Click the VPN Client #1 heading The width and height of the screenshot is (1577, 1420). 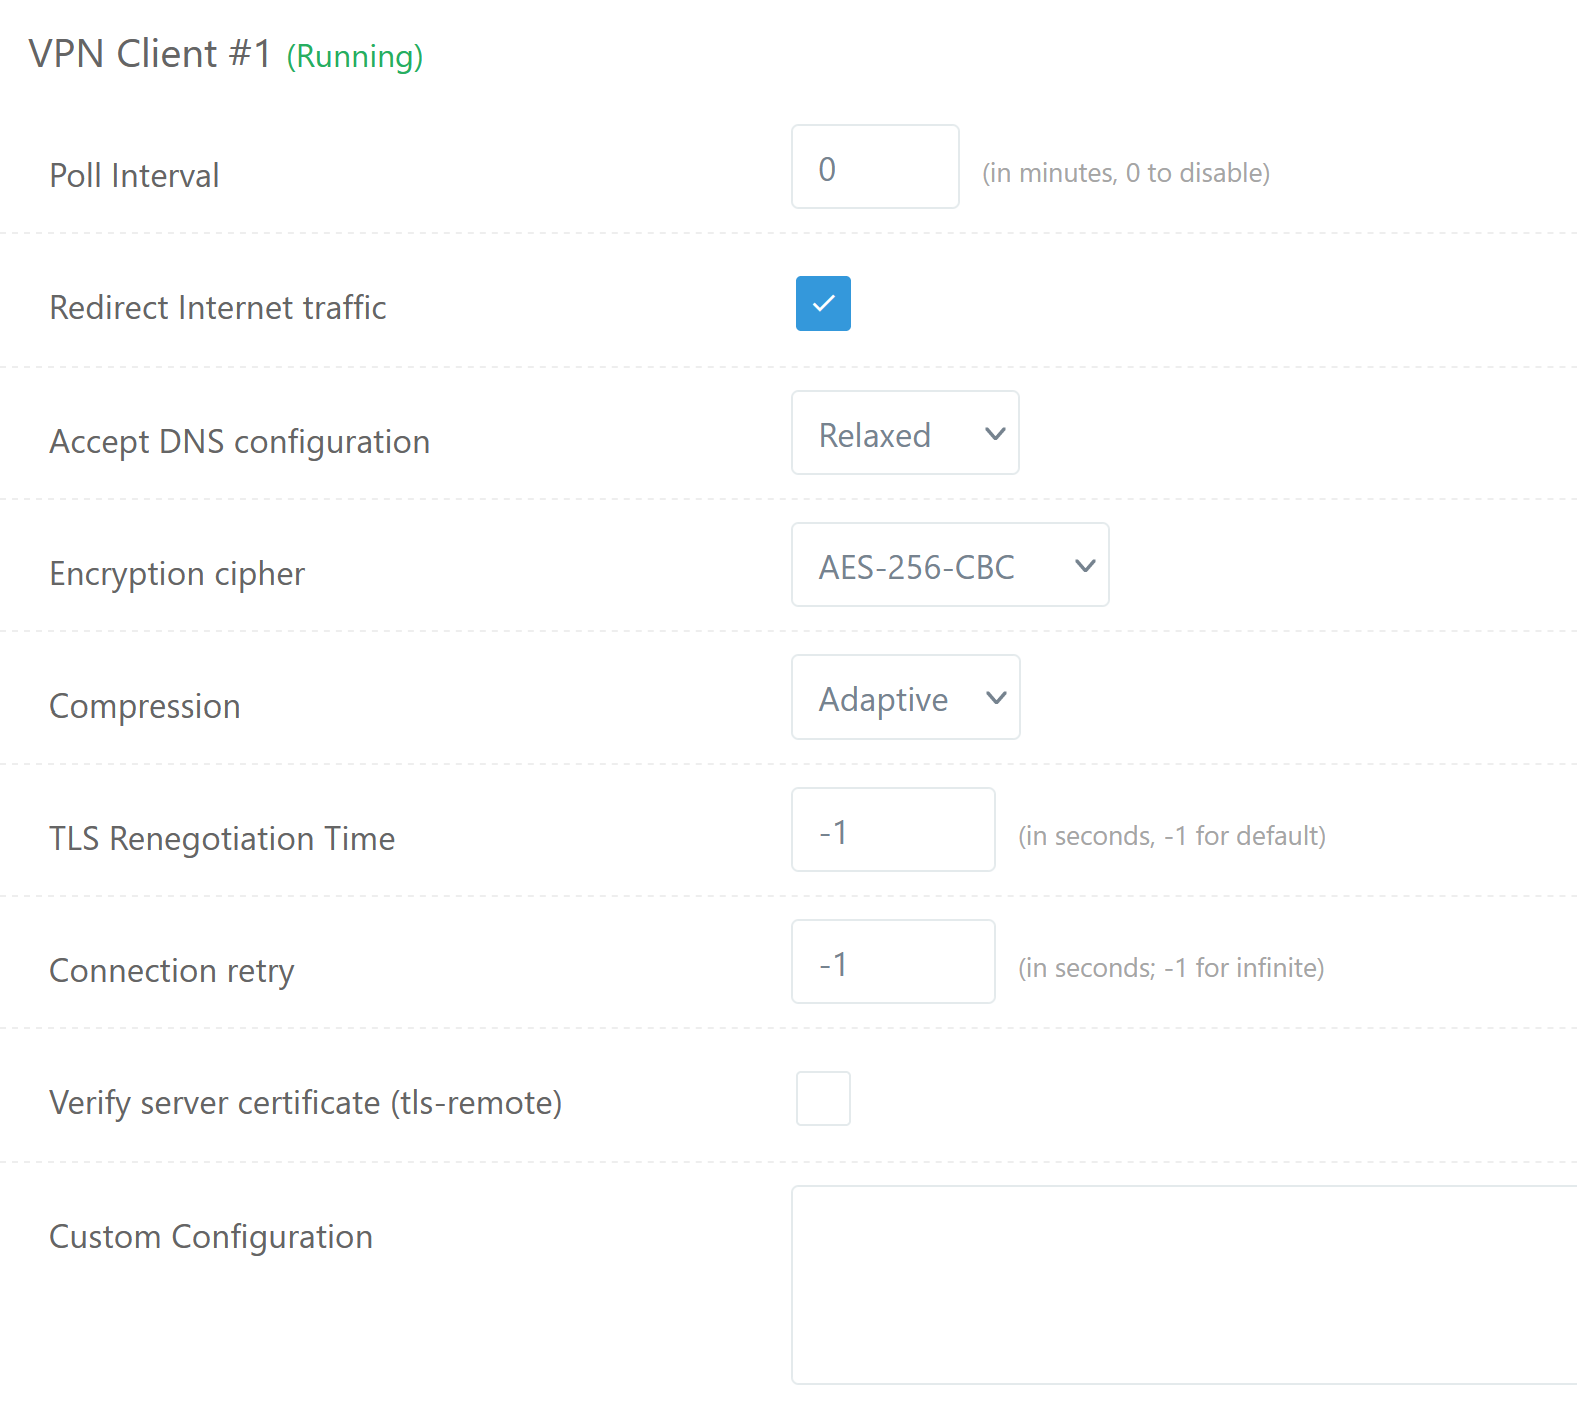pos(150,54)
